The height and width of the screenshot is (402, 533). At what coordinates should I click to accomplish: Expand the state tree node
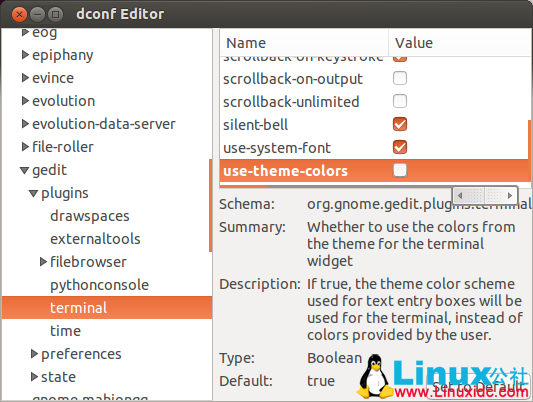pyautogui.click(x=34, y=377)
